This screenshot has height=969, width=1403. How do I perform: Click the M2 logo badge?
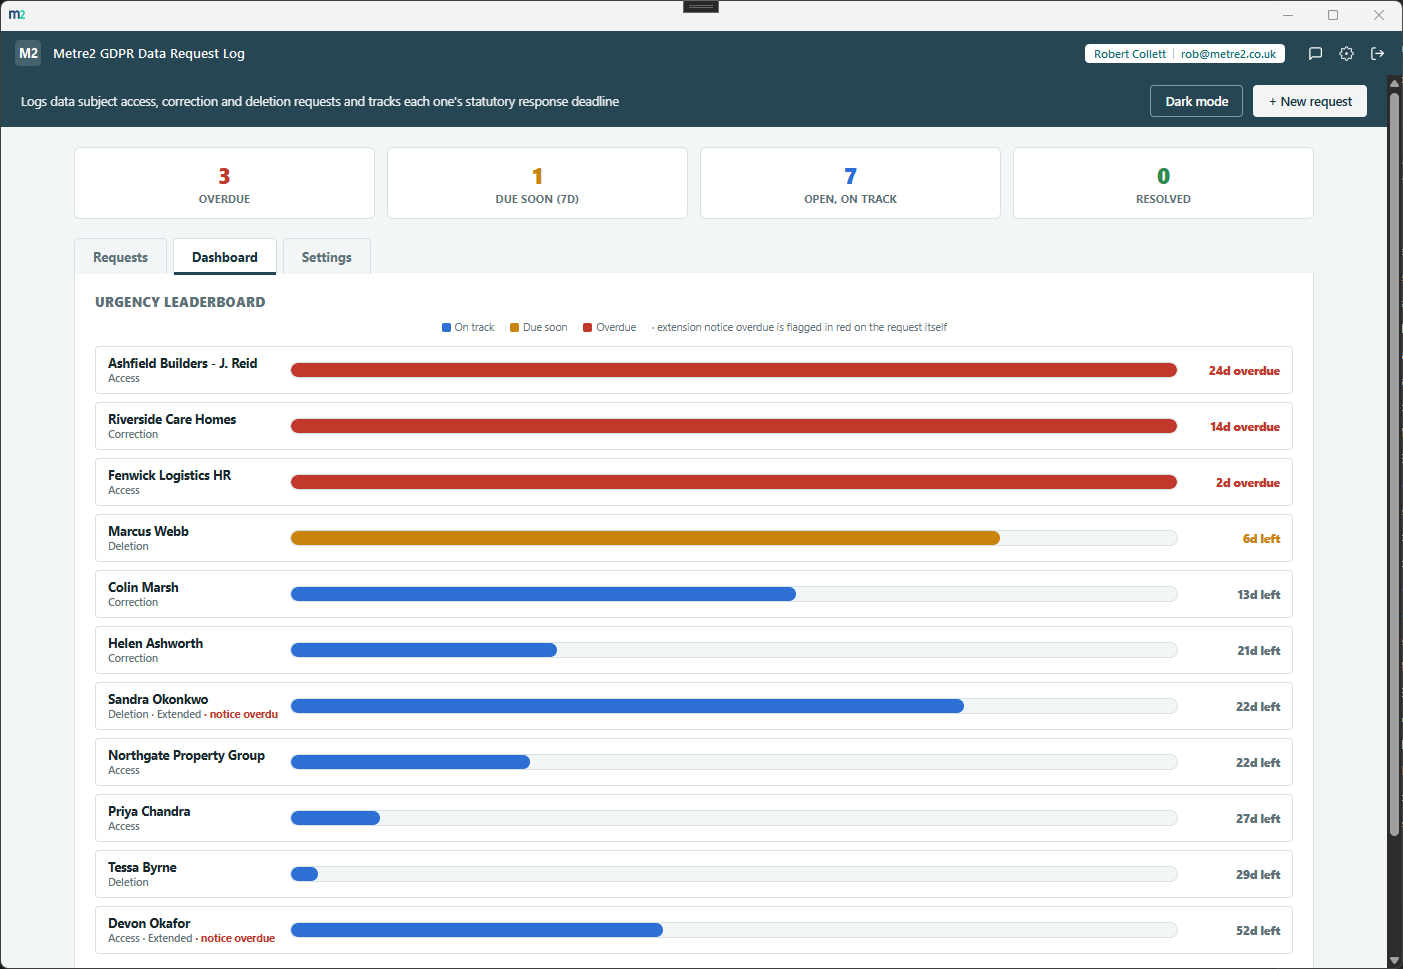click(28, 53)
